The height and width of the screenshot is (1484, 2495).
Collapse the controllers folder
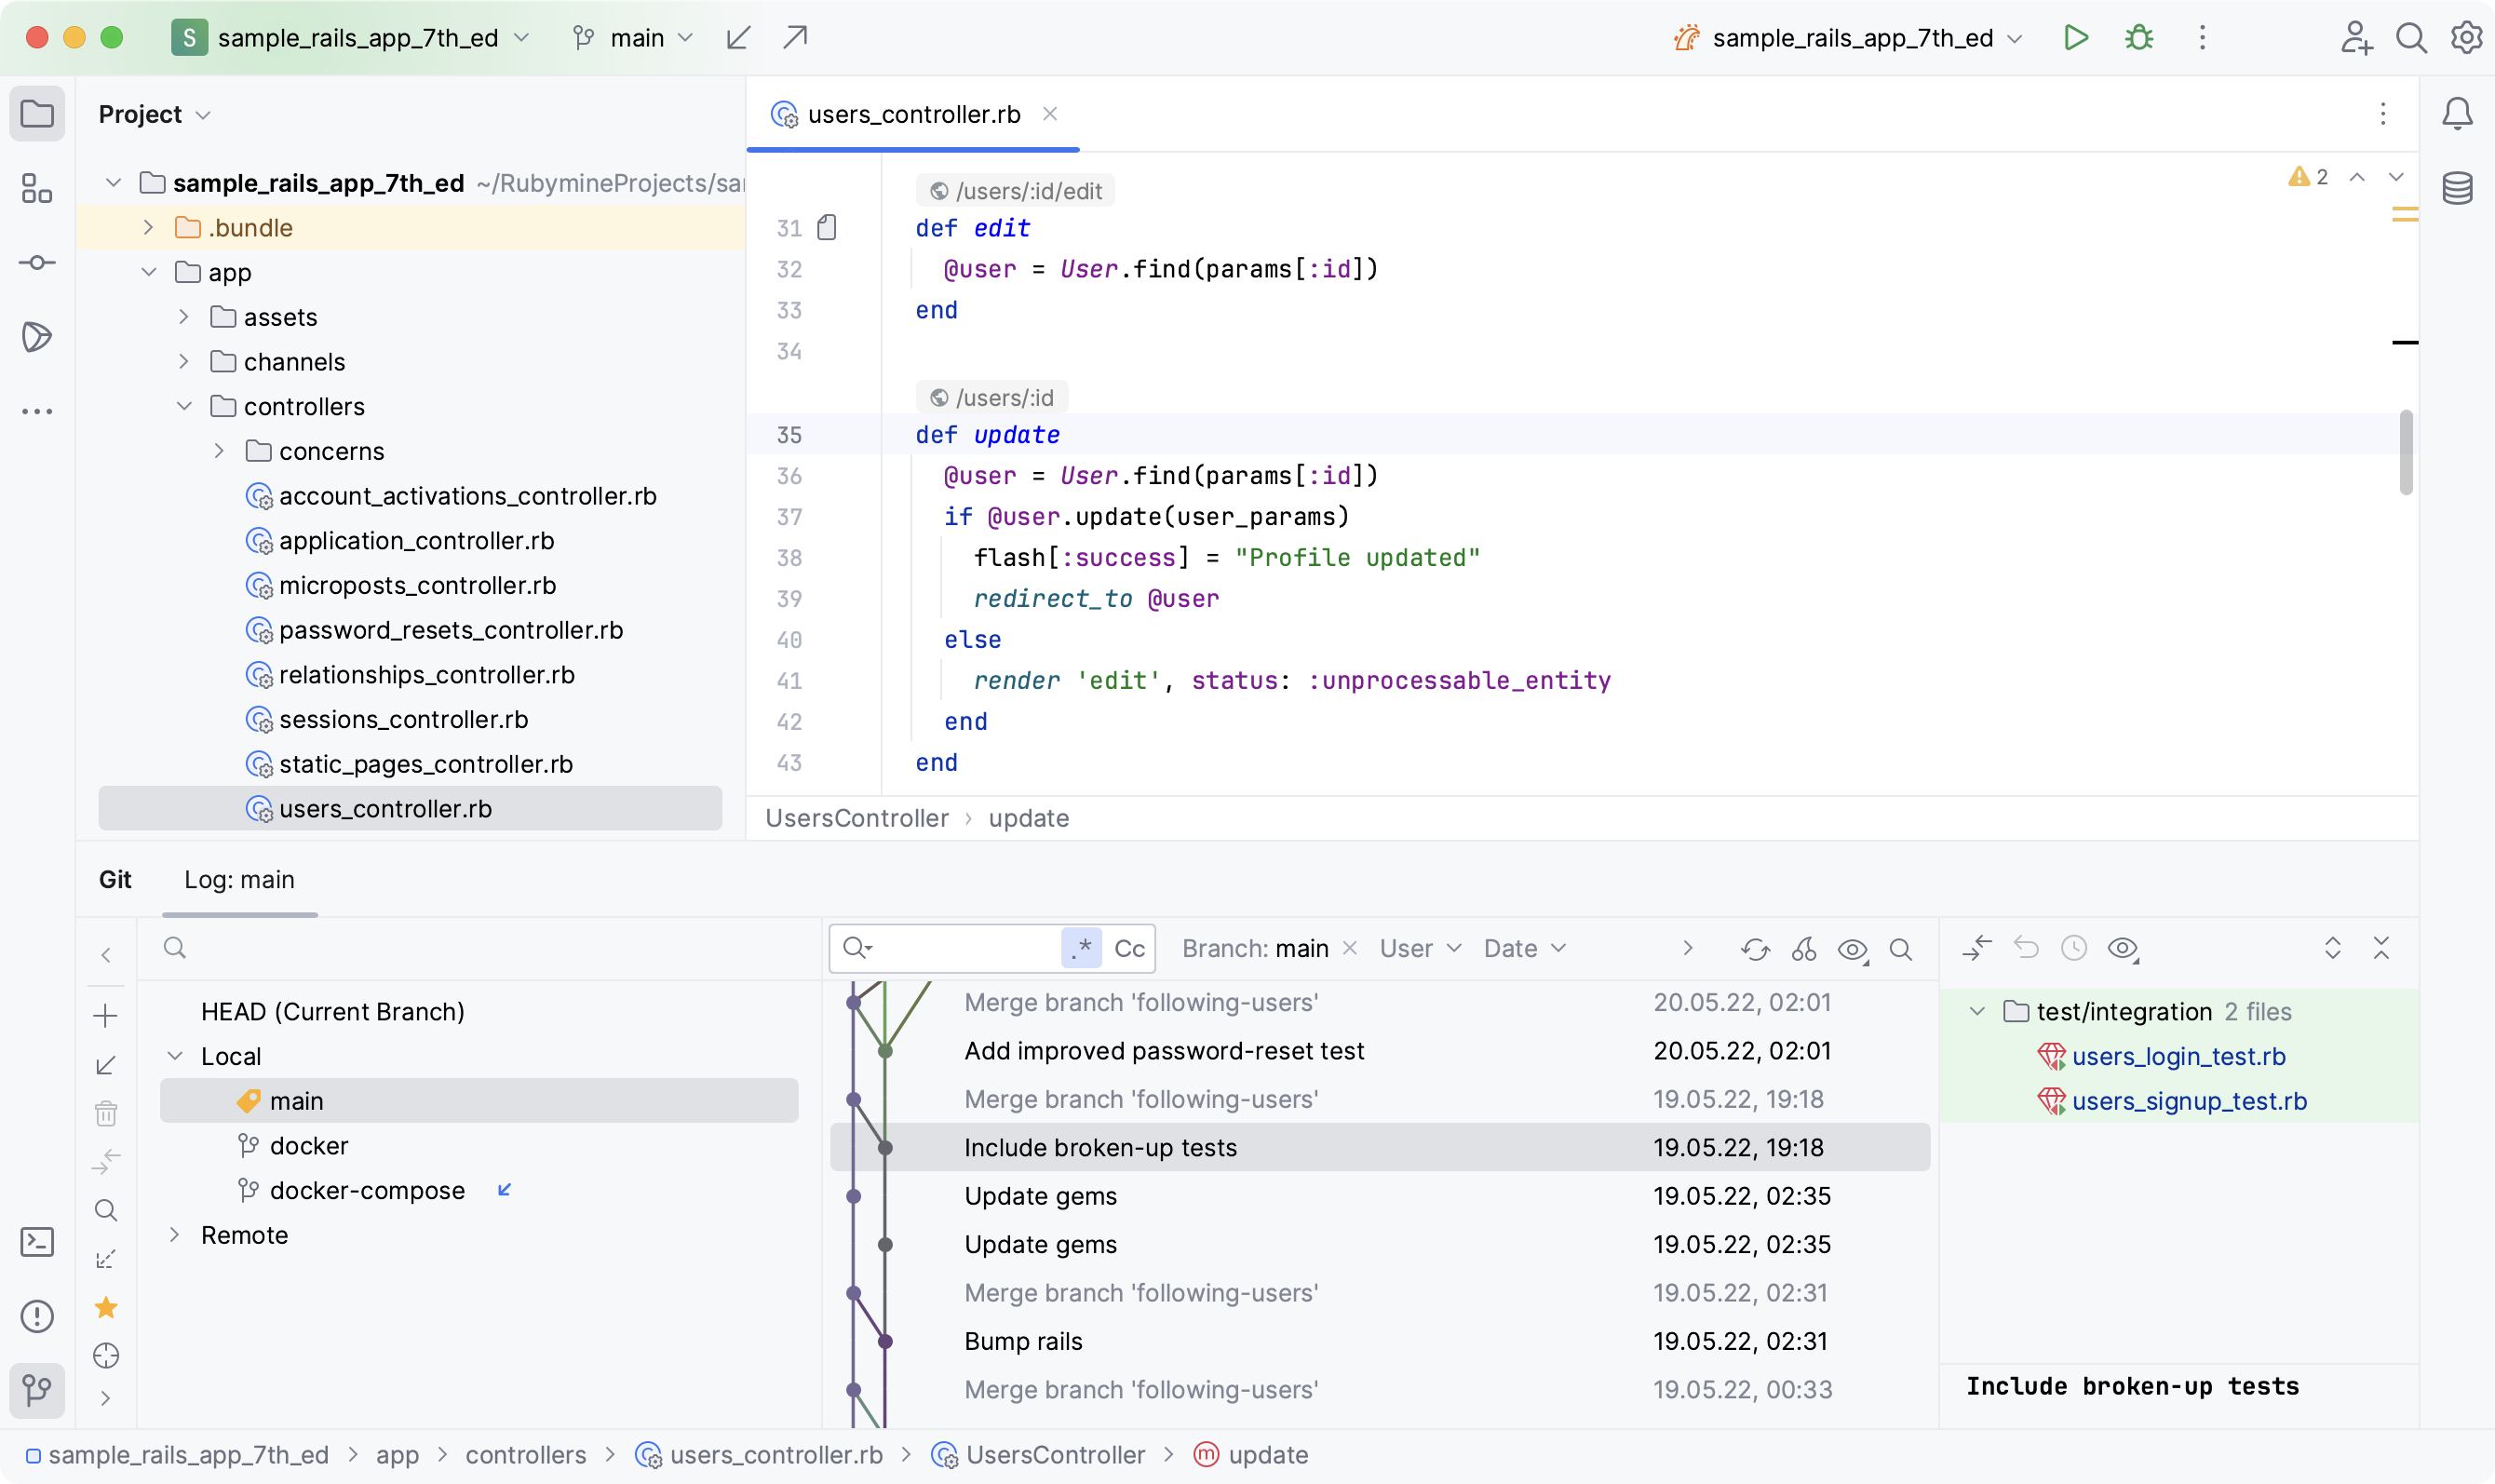click(184, 406)
